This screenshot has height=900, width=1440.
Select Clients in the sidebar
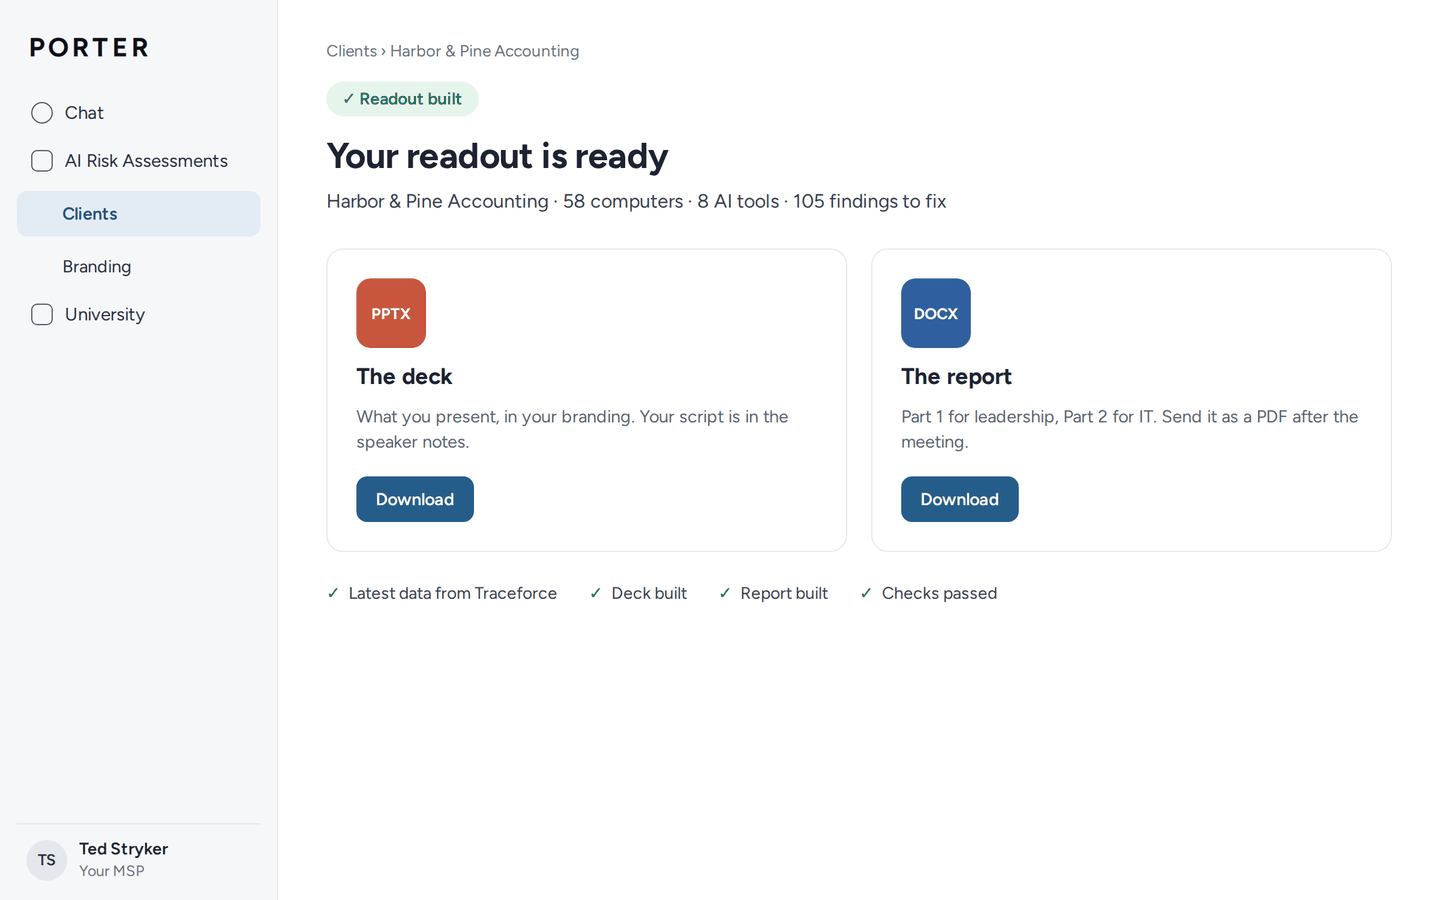[x=138, y=214]
